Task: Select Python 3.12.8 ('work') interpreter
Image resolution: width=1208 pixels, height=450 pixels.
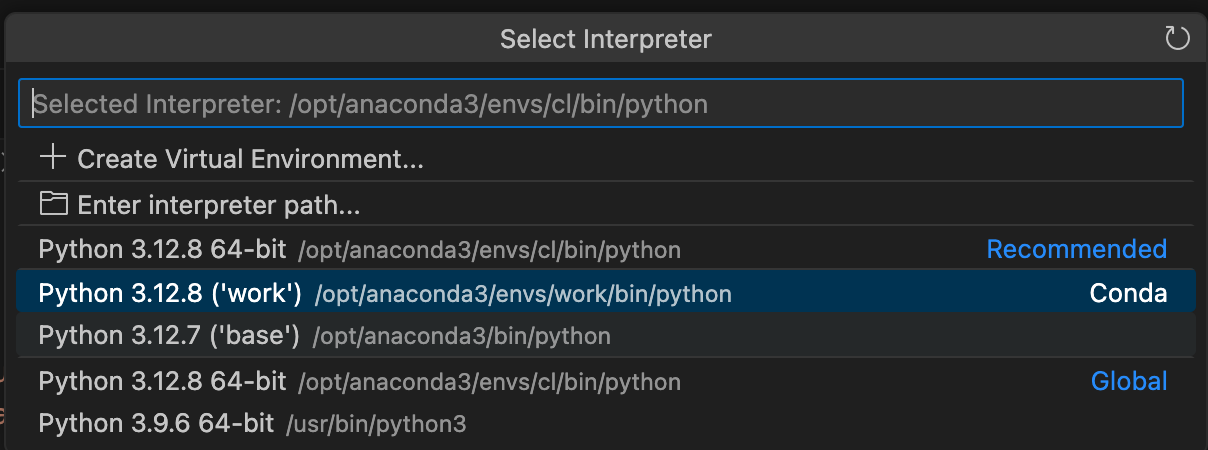Action: pyautogui.click(x=170, y=294)
